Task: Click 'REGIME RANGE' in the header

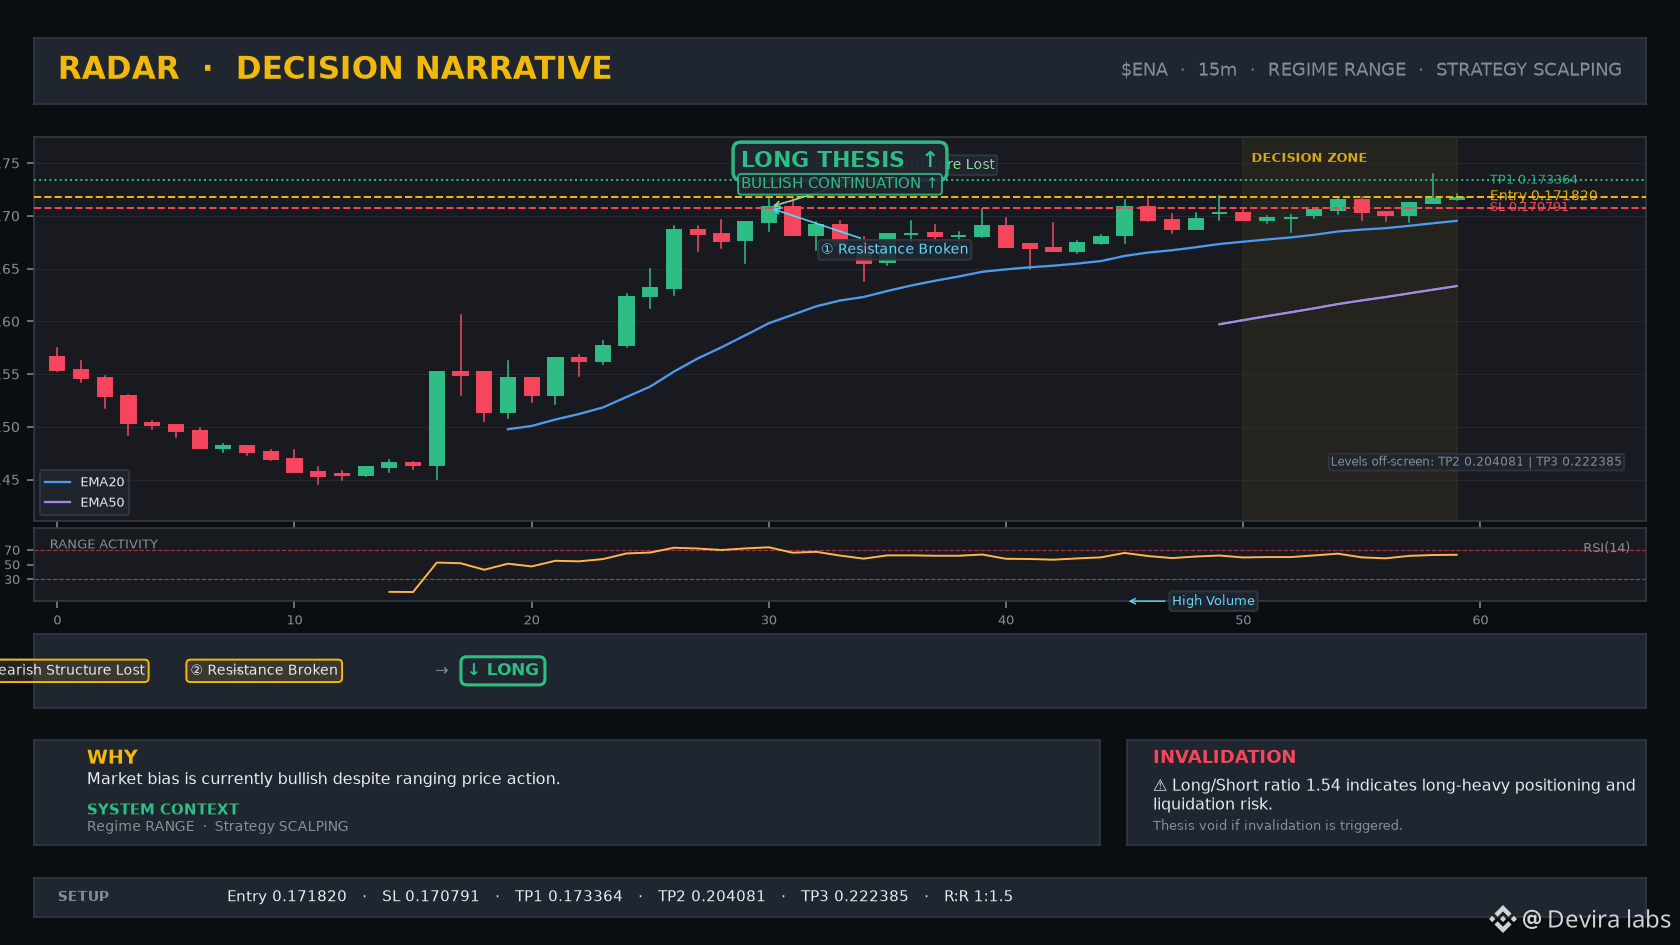Action: [1337, 70]
